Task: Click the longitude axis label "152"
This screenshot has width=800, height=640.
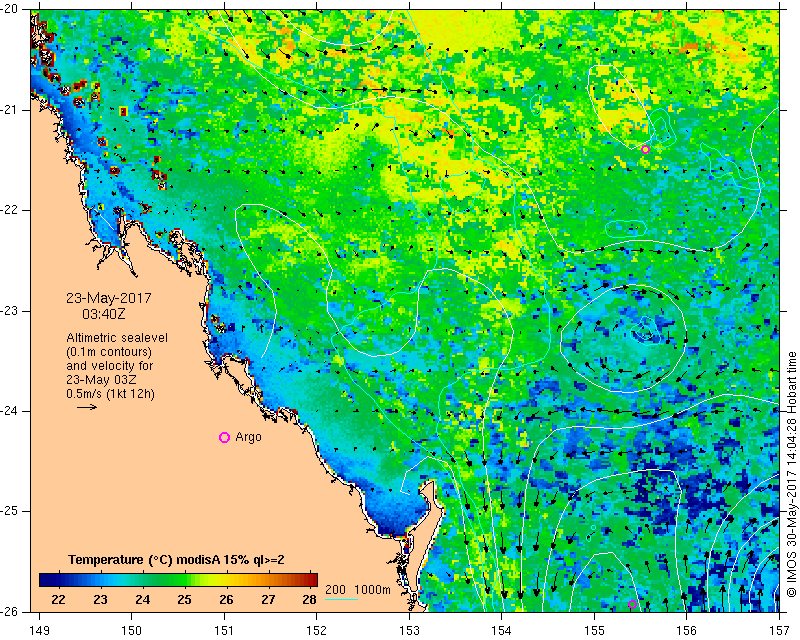Action: [317, 630]
